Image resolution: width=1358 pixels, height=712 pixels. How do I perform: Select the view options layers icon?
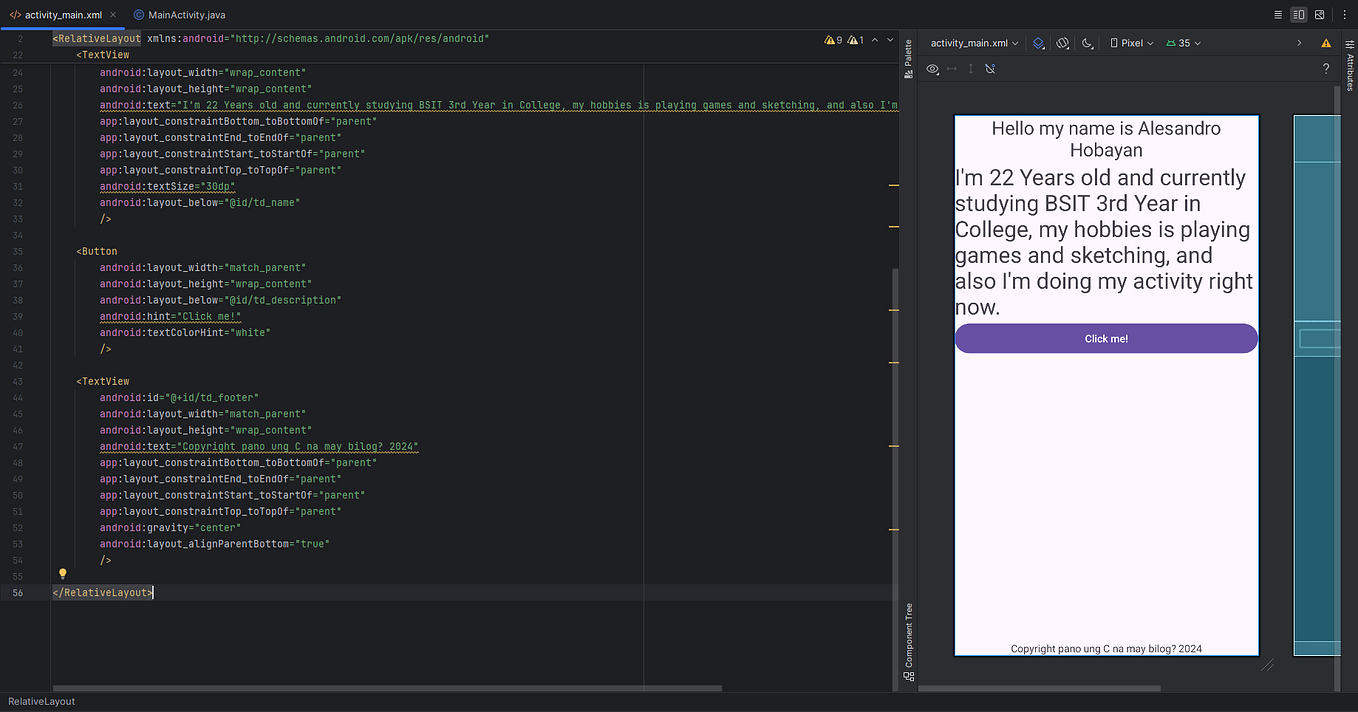1038,42
